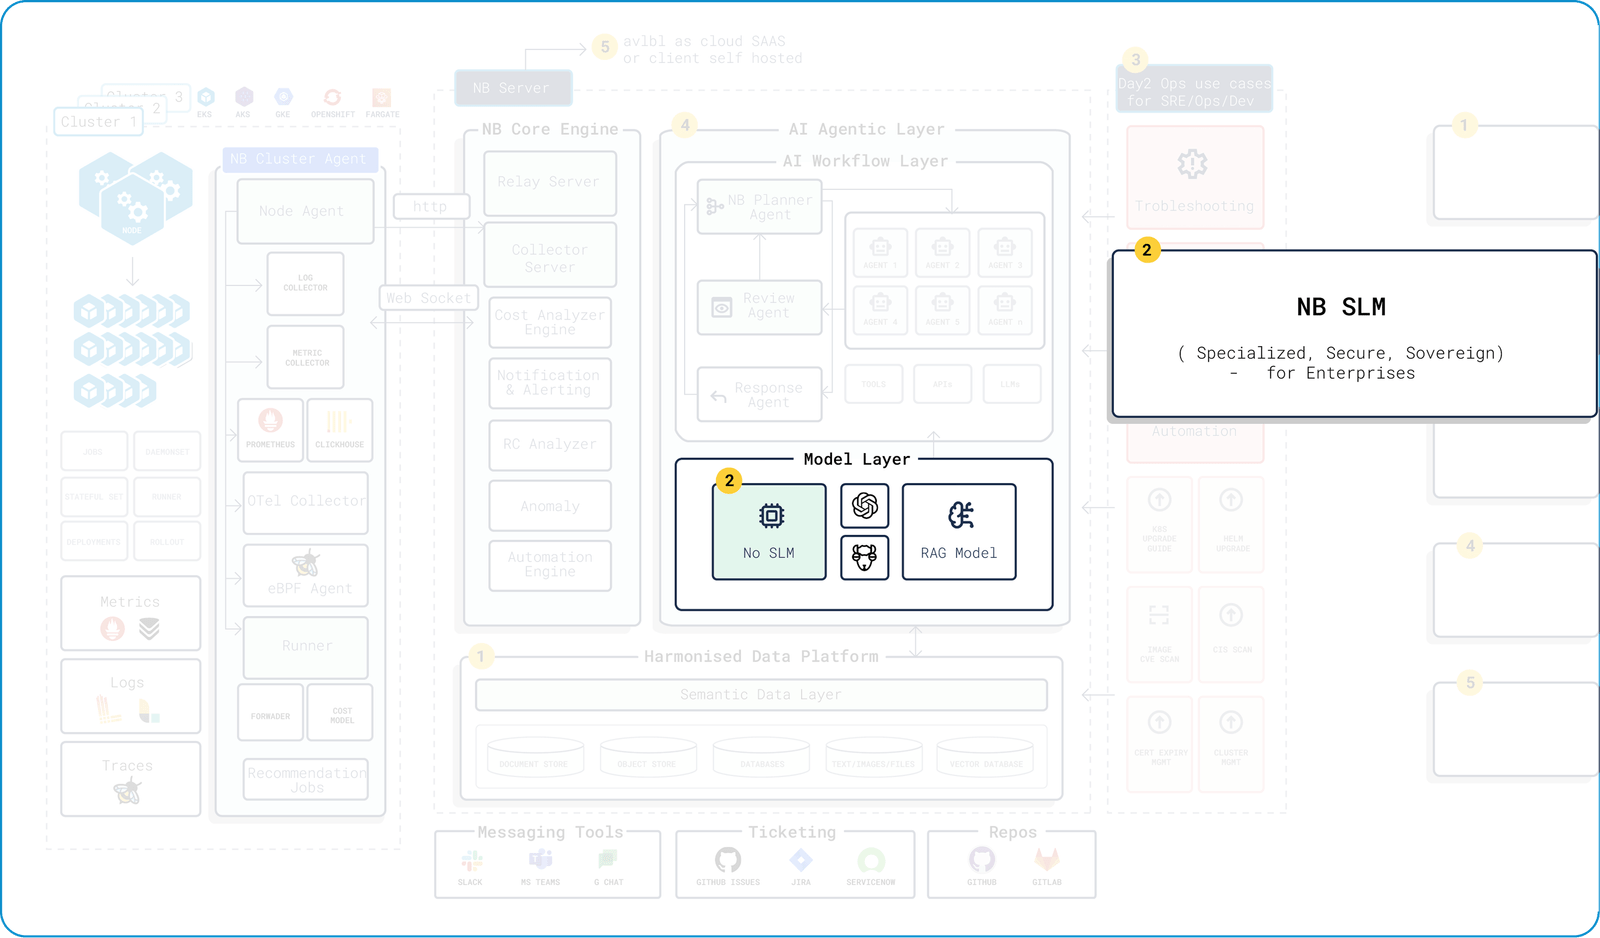Click the Node Agent box

[x=305, y=211]
